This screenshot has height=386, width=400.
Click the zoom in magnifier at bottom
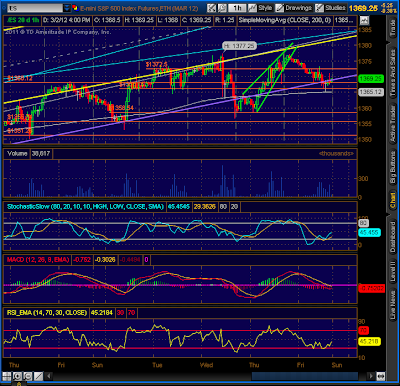[x=17, y=376]
